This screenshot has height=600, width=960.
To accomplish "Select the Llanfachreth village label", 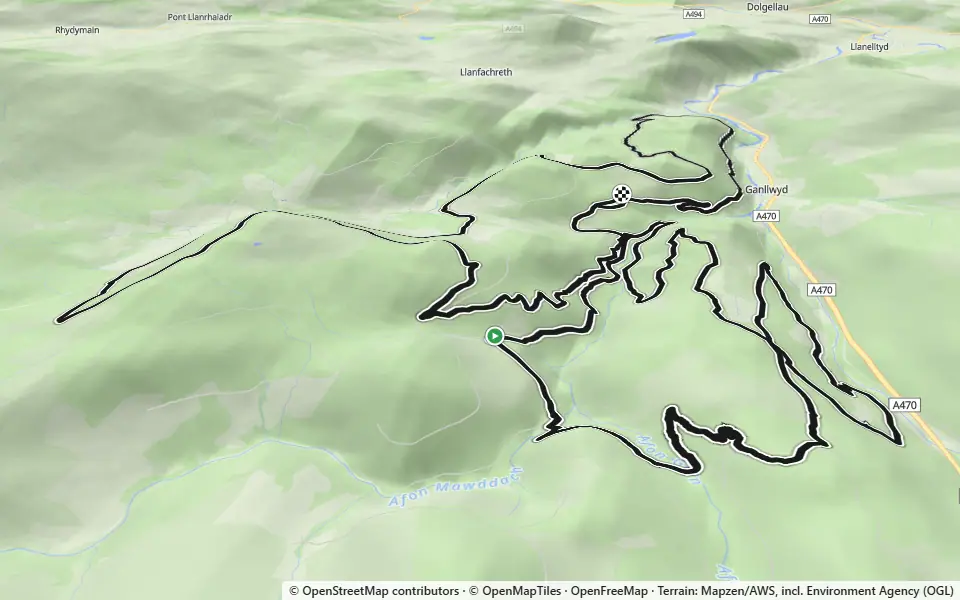I will (x=486, y=72).
